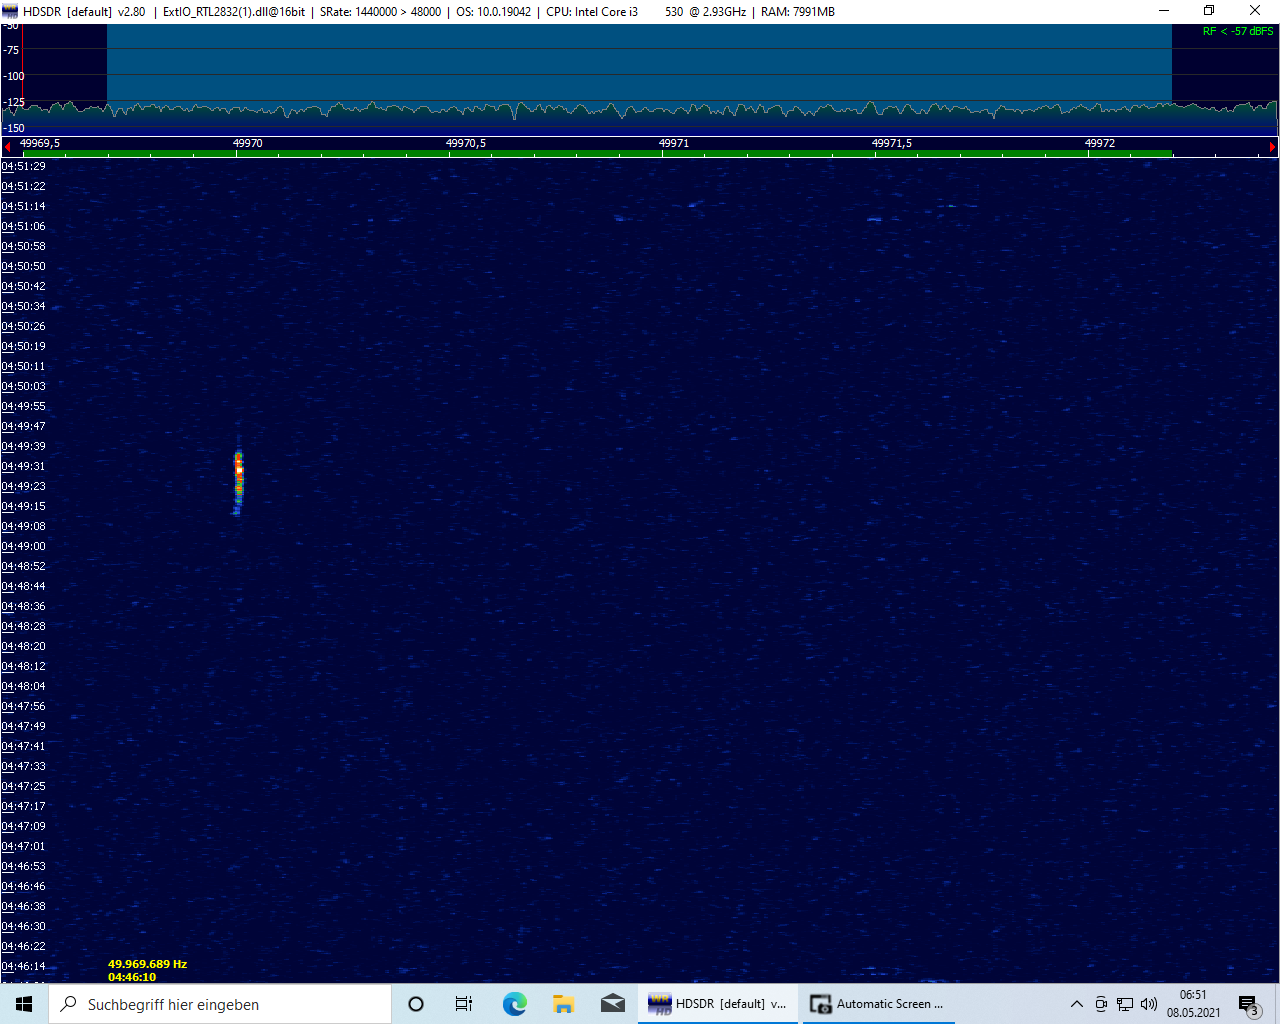Open Task View from the taskbar
Image resolution: width=1280 pixels, height=1024 pixels.
(464, 1004)
